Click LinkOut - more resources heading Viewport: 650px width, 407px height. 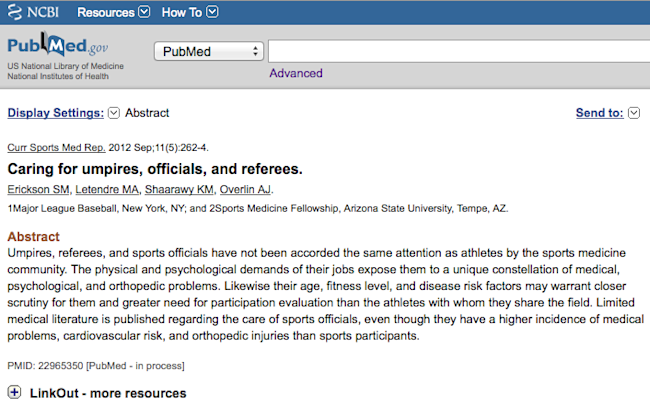click(x=108, y=393)
